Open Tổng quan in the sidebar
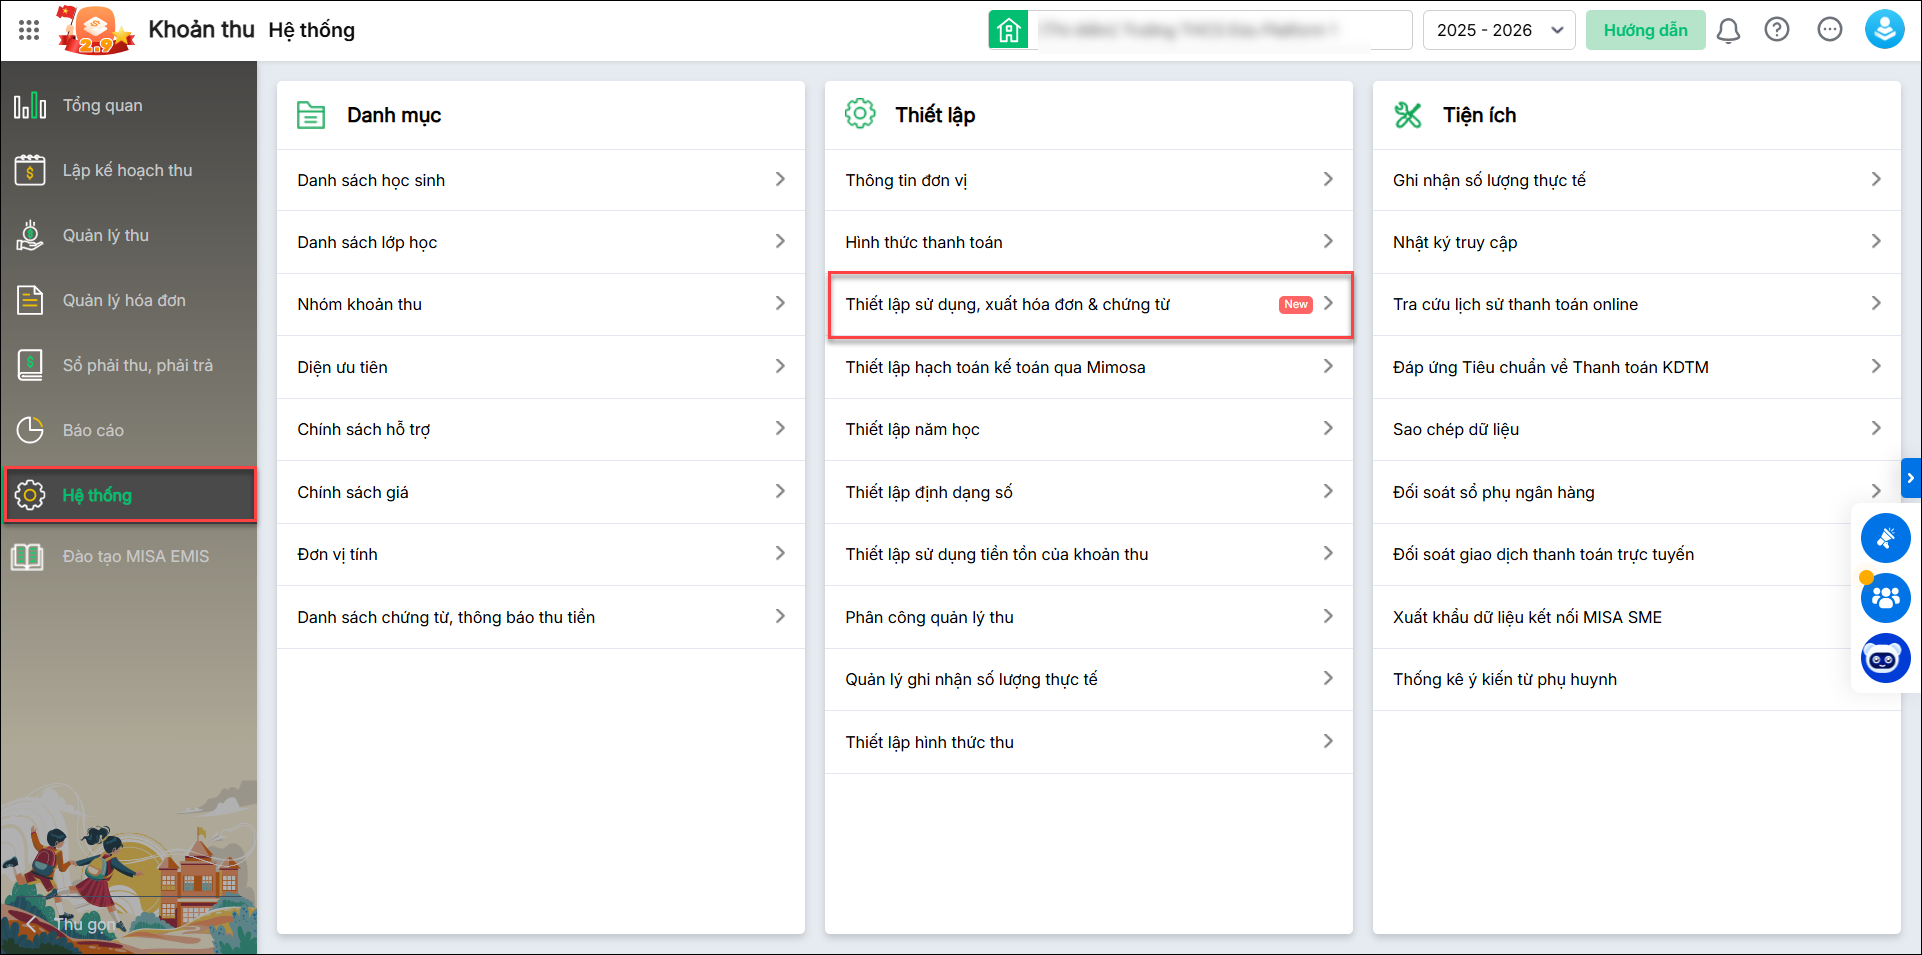1922x955 pixels. 102,105
